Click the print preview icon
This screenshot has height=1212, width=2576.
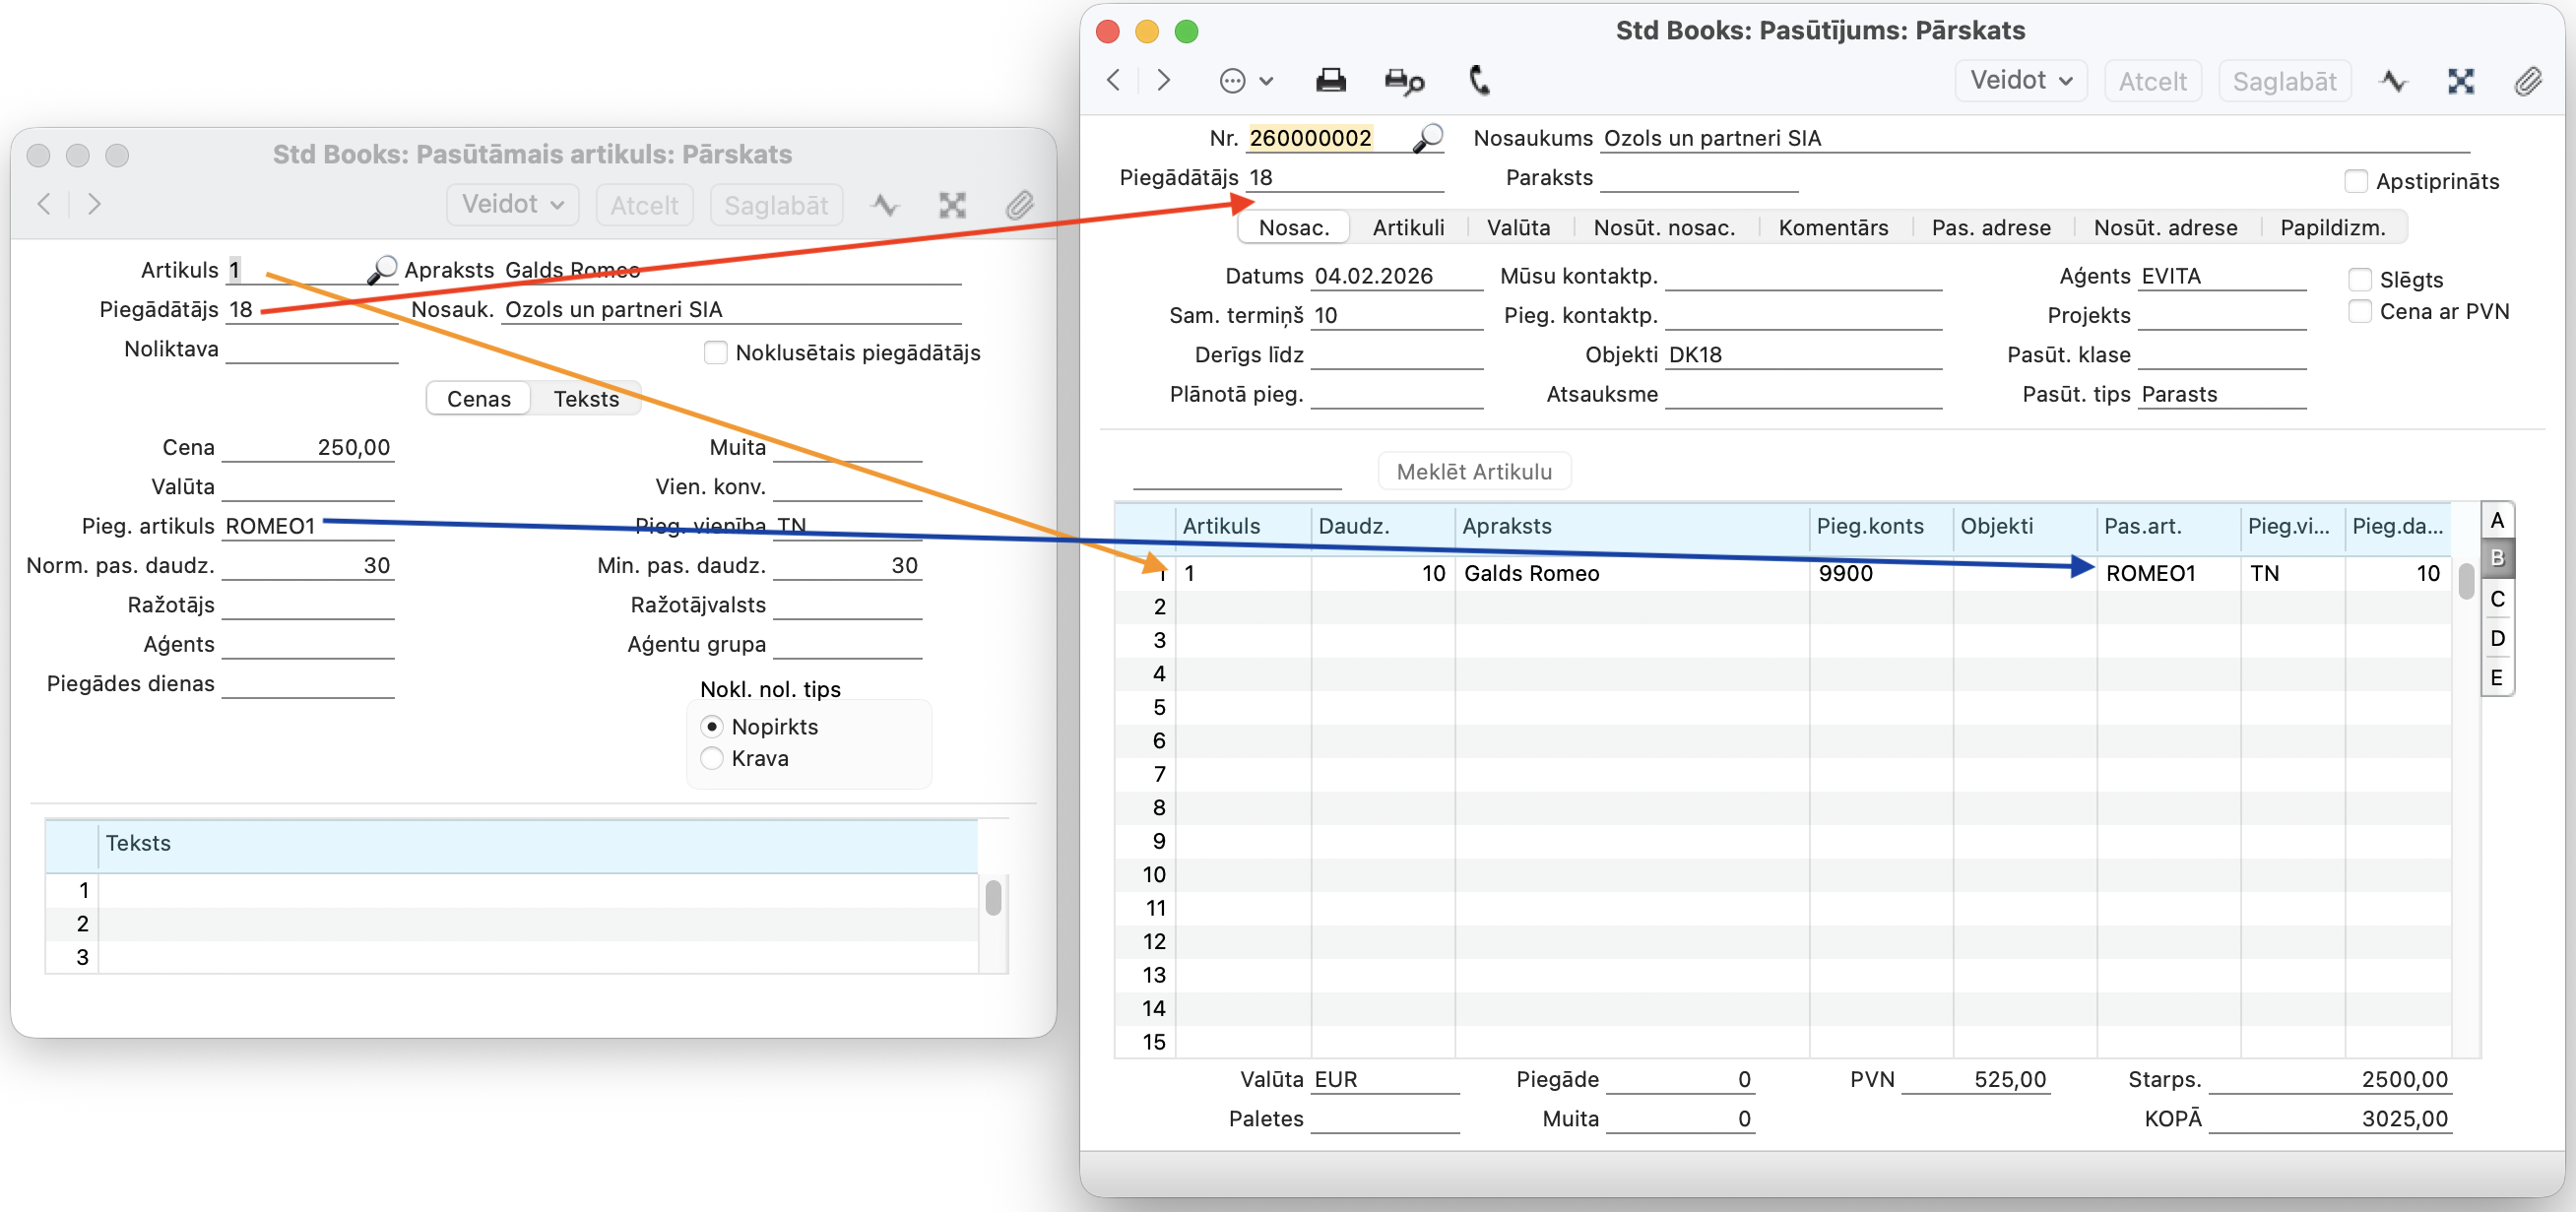[1403, 81]
